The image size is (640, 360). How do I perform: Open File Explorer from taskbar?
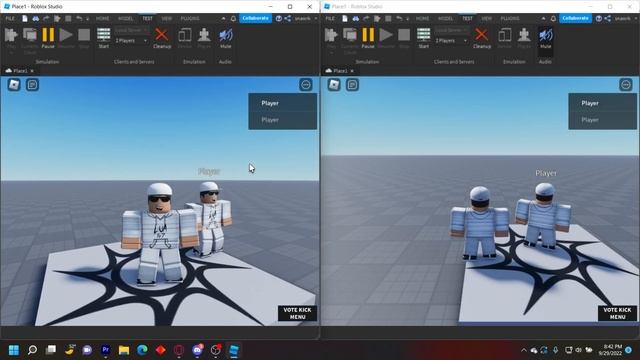click(x=124, y=350)
